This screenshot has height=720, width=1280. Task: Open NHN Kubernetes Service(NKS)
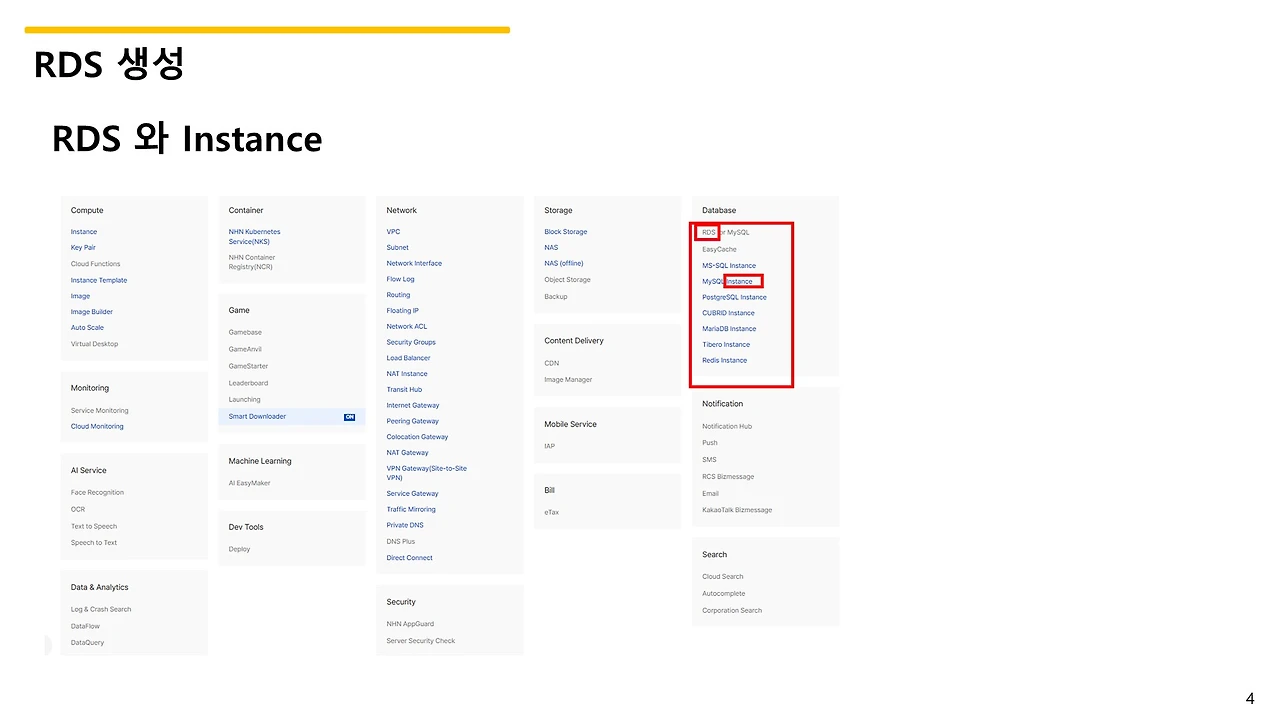255,237
